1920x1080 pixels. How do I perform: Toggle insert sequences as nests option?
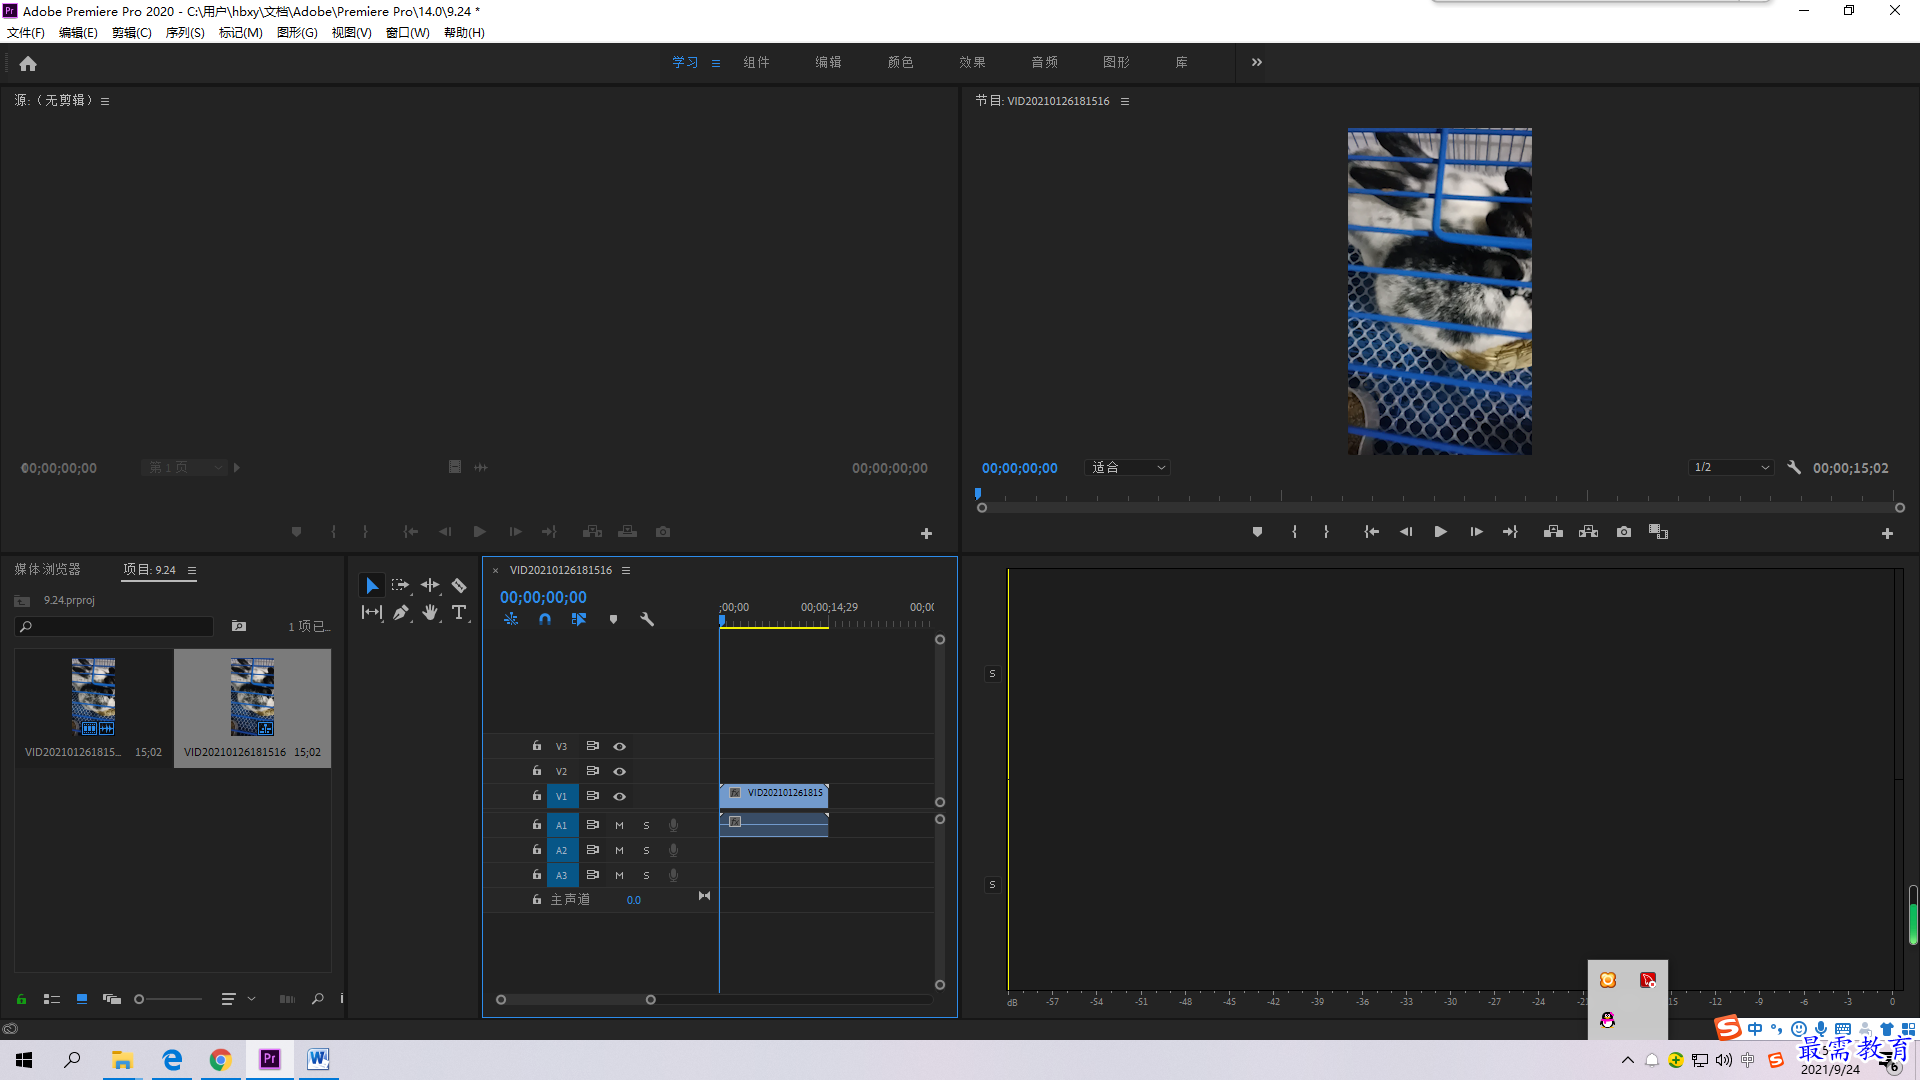coord(511,619)
